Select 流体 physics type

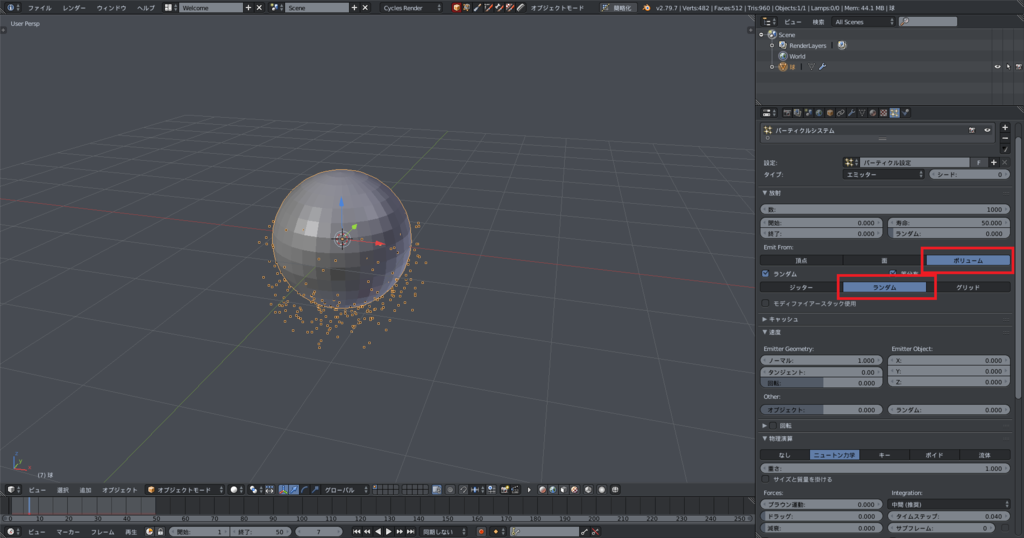984,455
